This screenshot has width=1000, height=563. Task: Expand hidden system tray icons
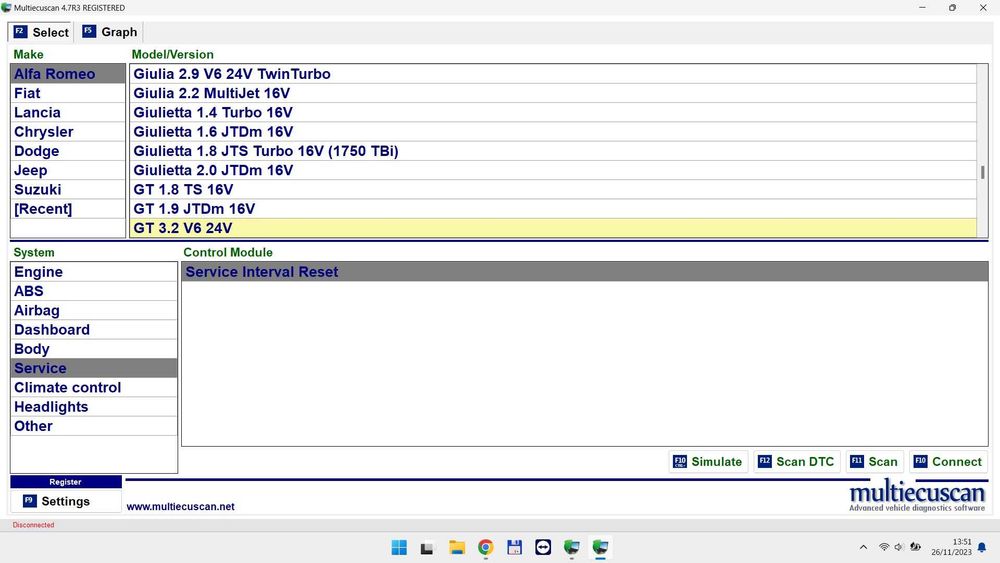click(864, 547)
